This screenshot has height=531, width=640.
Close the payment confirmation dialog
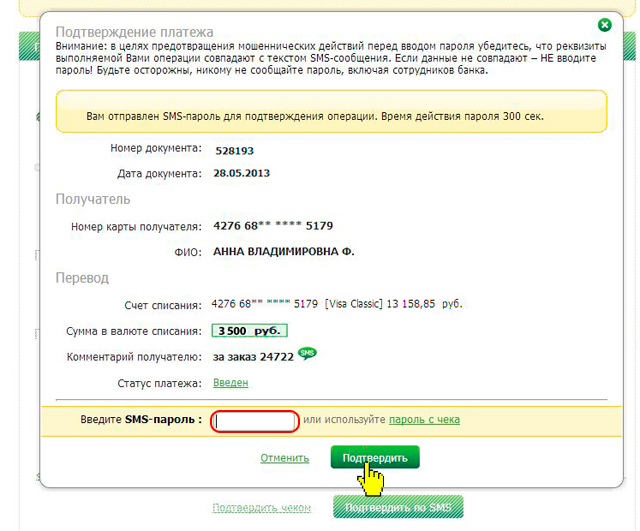[x=604, y=25]
